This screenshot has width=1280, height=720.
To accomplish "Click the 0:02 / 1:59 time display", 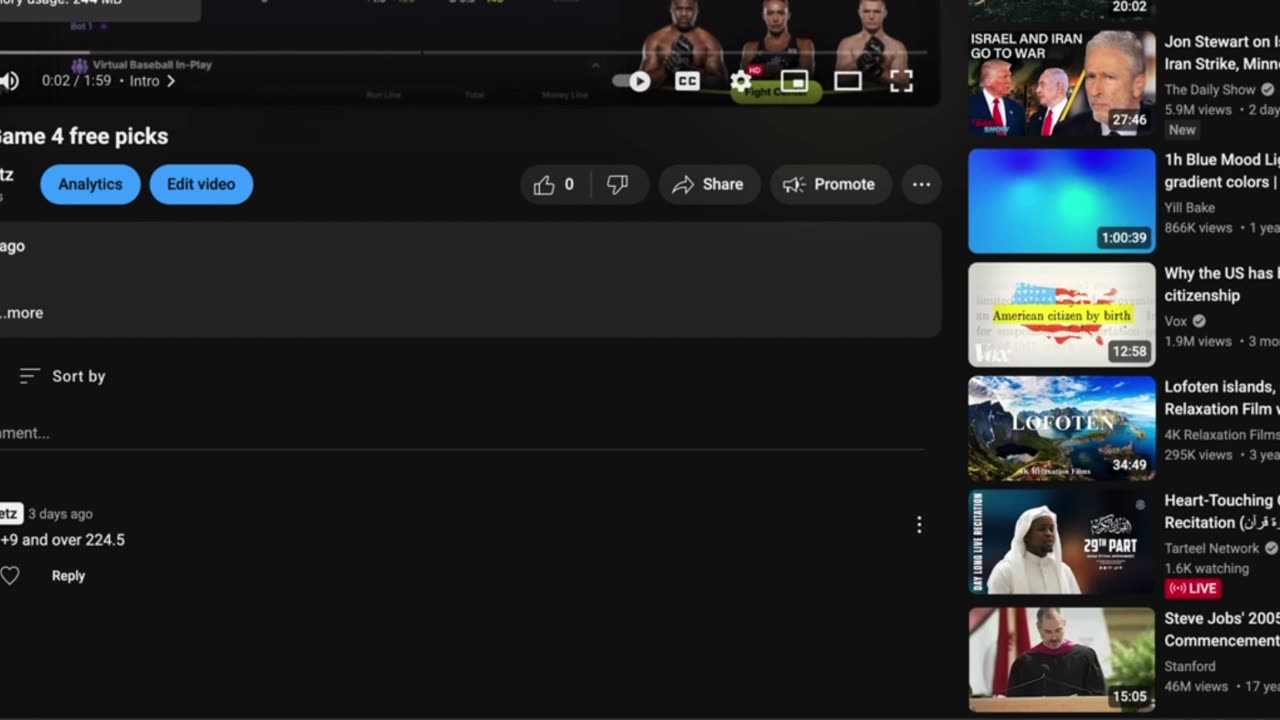I will (x=76, y=81).
